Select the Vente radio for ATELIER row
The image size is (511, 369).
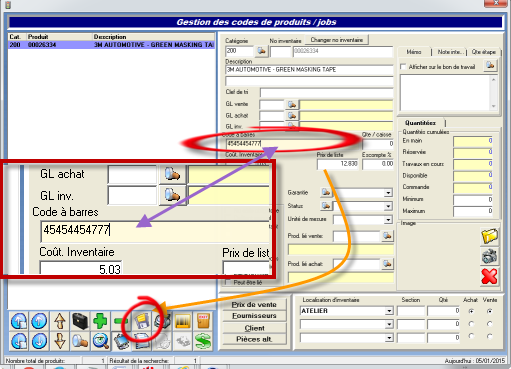click(489, 311)
